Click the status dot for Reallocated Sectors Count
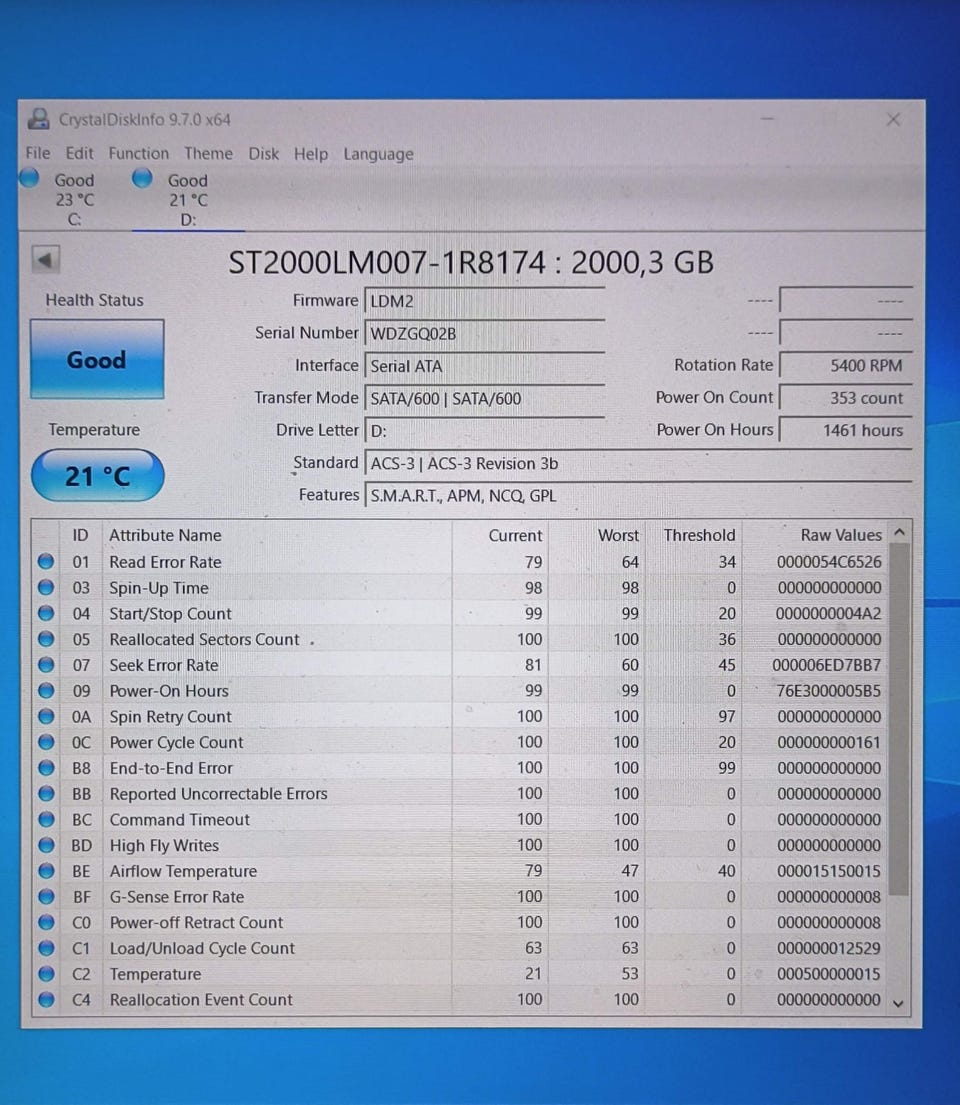This screenshot has height=1105, width=960. pyautogui.click(x=46, y=638)
